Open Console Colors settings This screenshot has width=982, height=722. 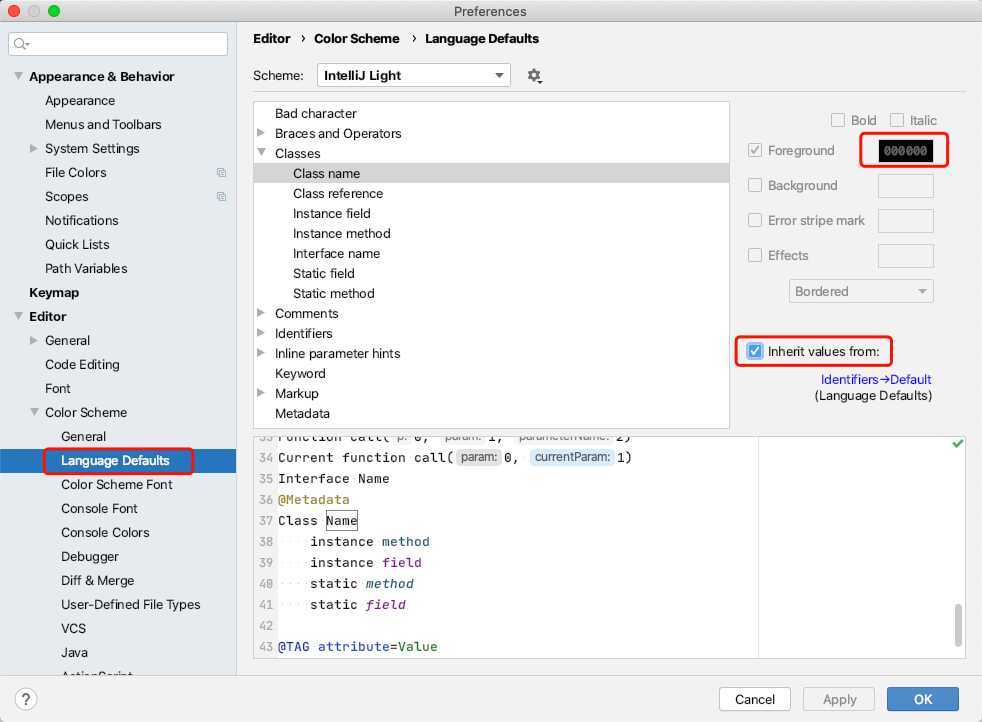(x=105, y=532)
